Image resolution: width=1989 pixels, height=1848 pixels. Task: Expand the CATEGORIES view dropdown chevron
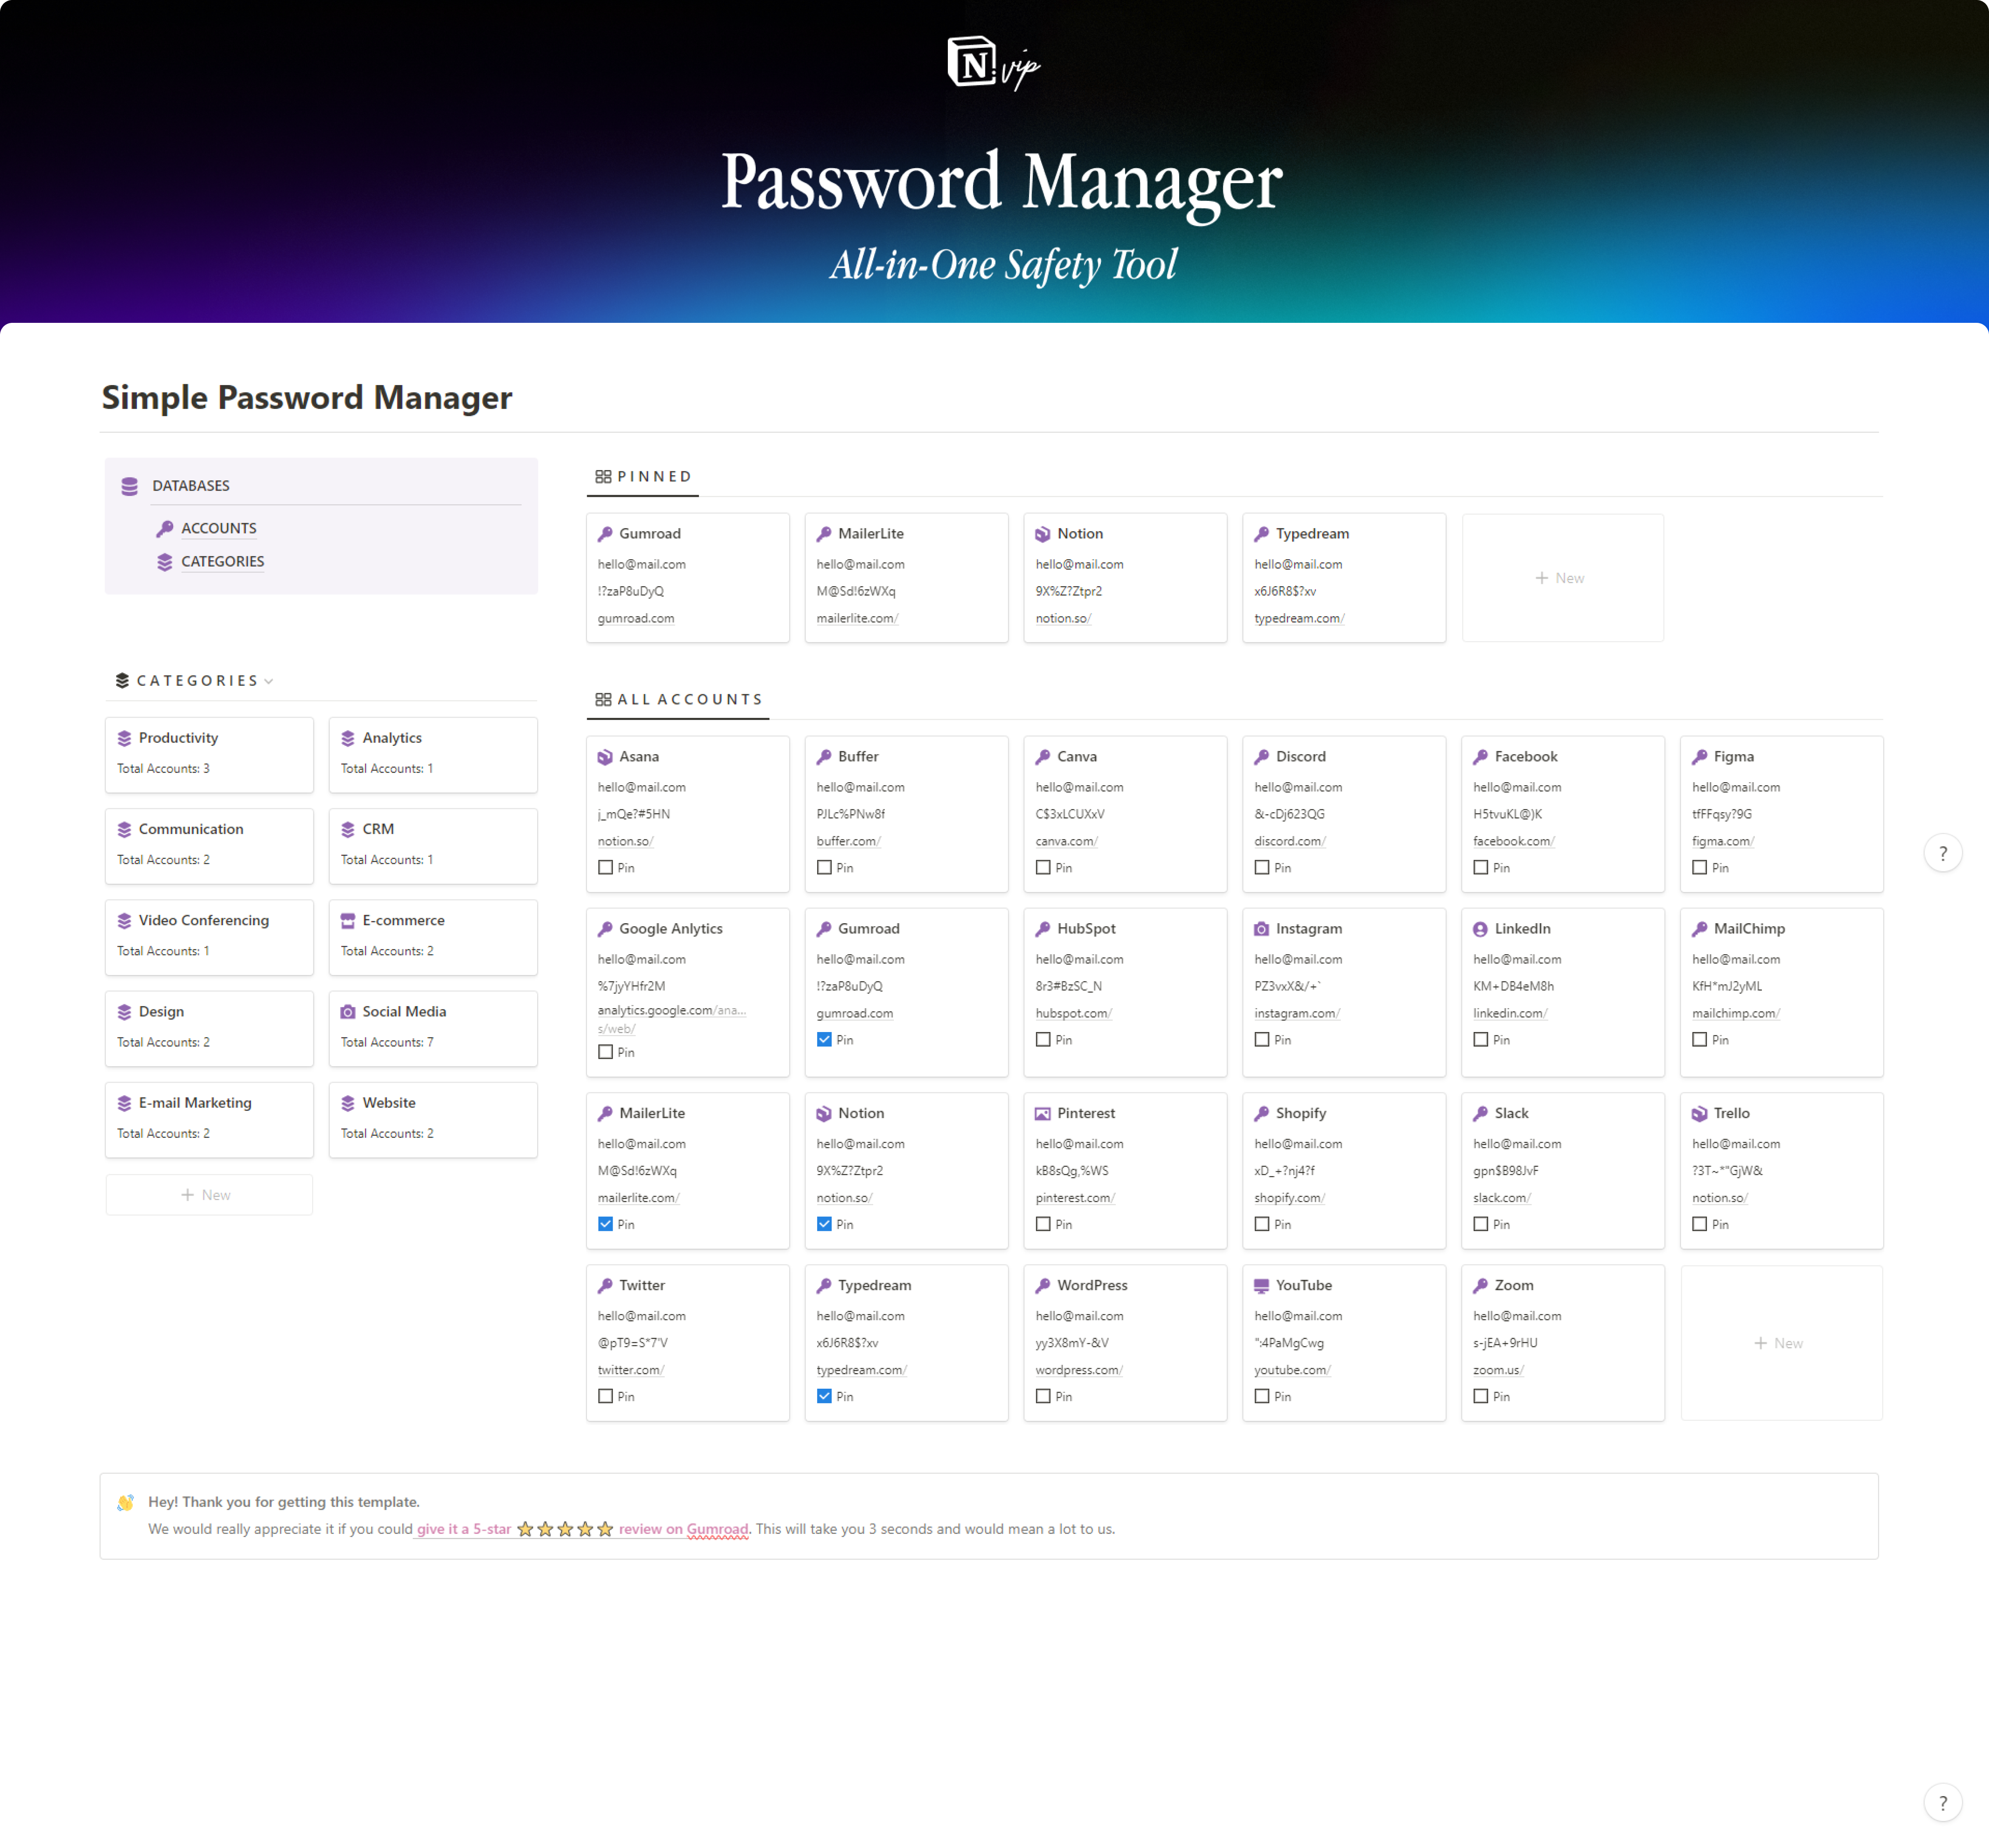(x=269, y=681)
